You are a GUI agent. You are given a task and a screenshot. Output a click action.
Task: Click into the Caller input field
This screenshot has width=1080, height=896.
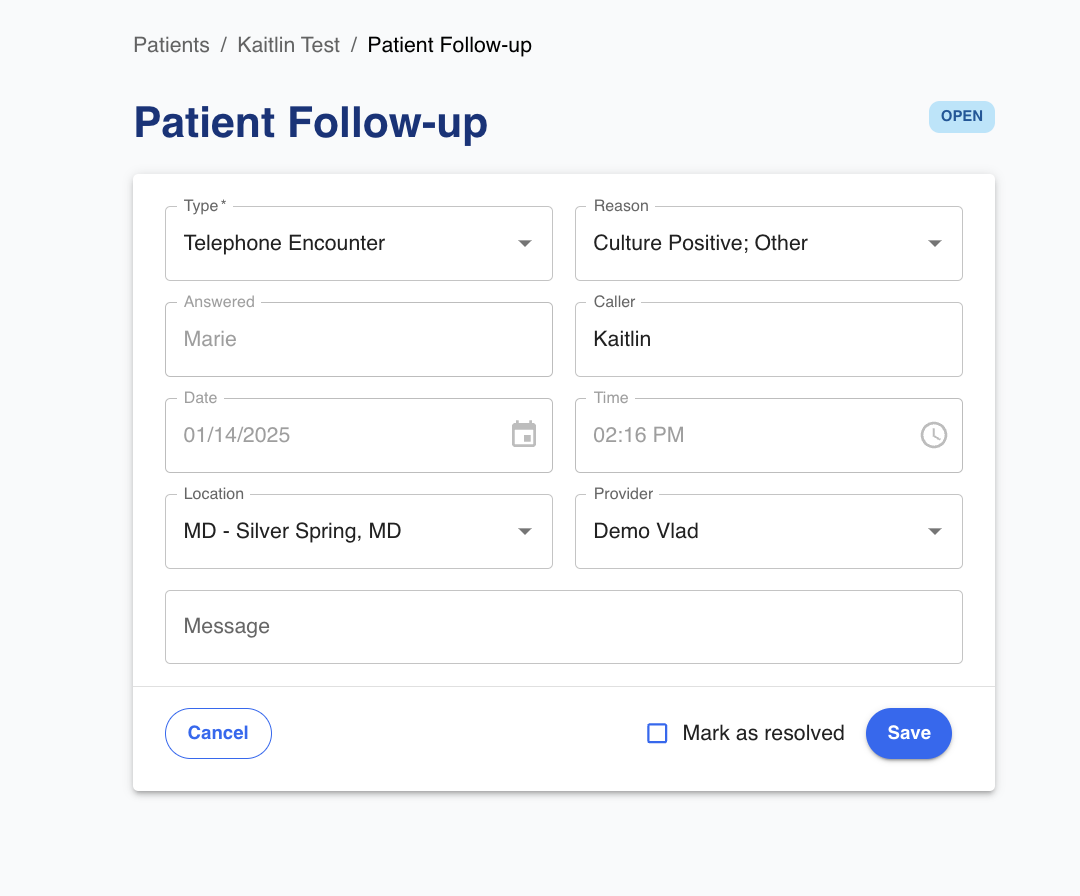768,339
